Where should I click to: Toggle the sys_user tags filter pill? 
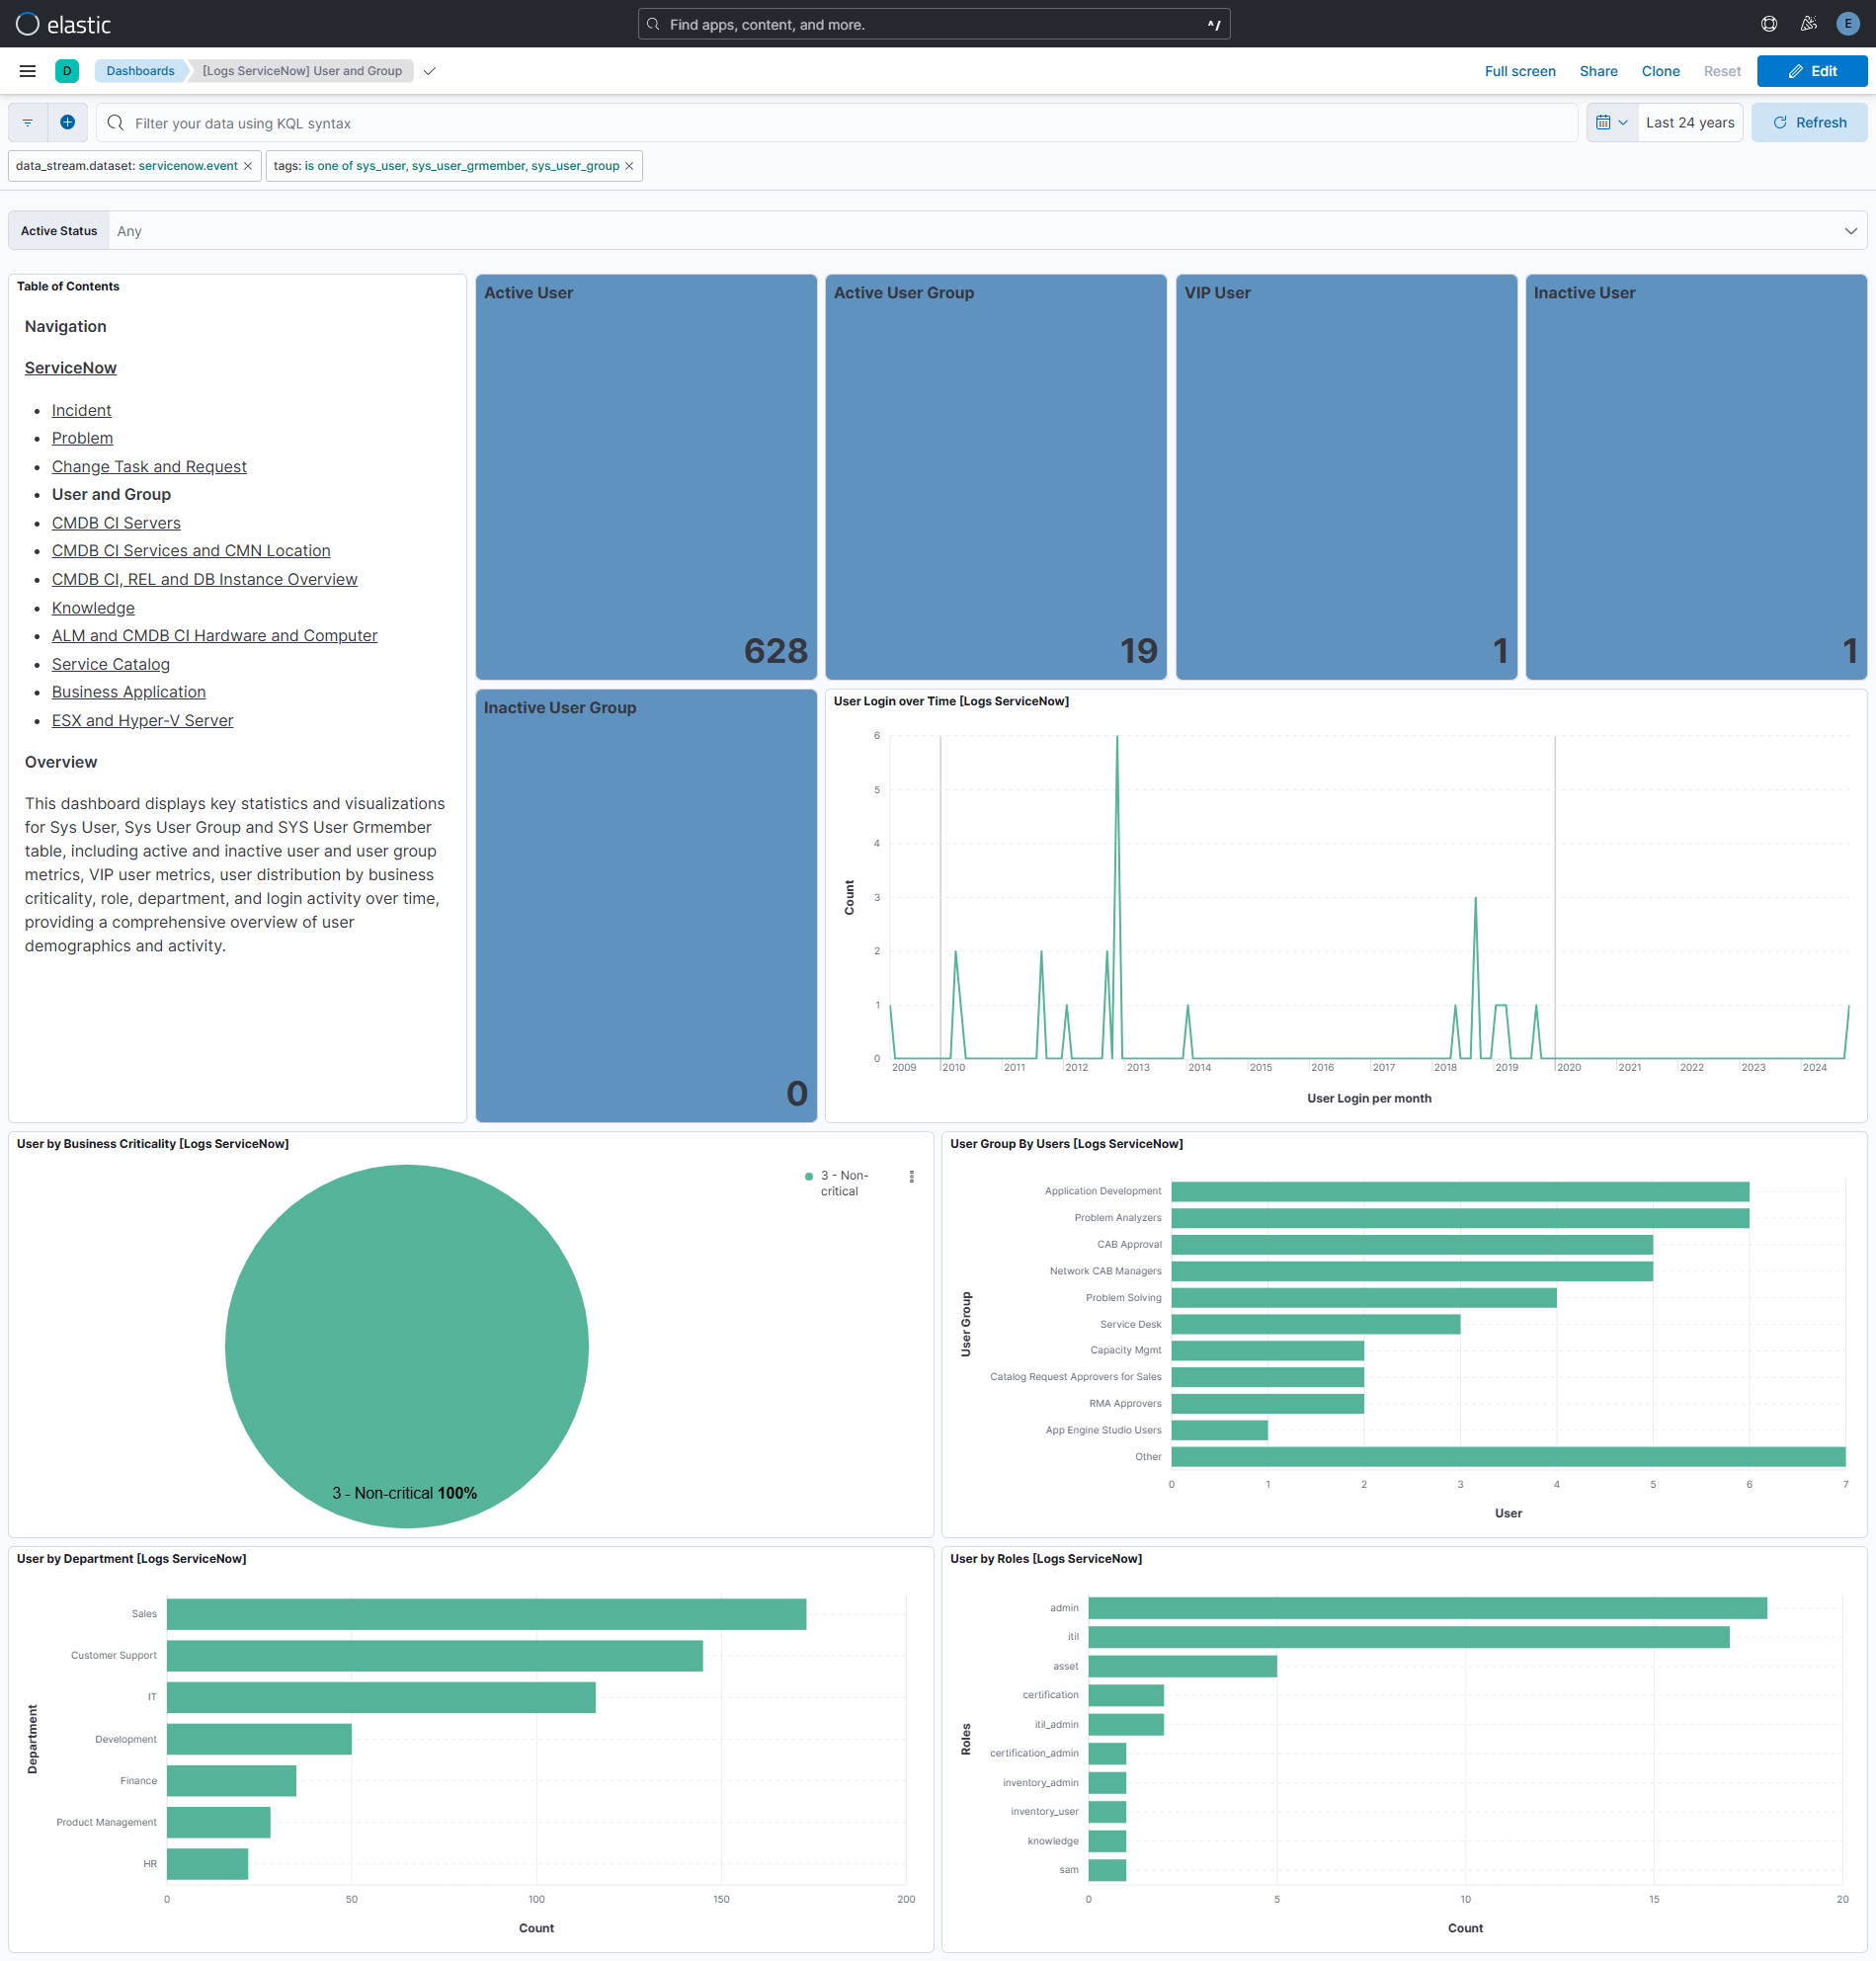point(445,165)
